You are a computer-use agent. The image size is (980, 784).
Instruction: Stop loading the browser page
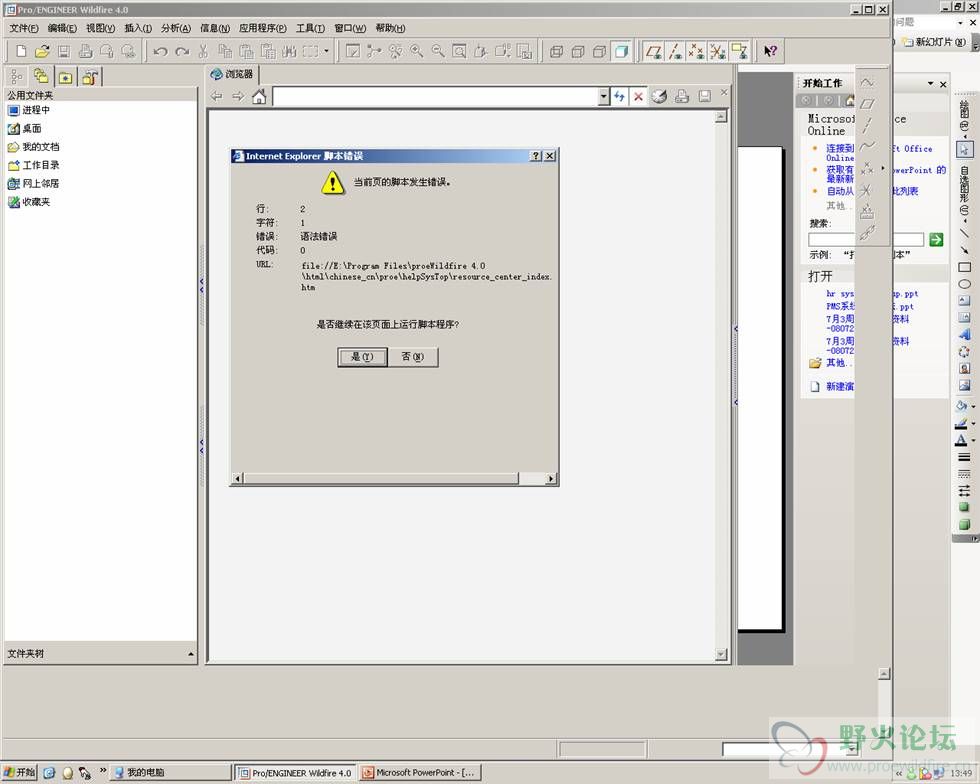638,96
